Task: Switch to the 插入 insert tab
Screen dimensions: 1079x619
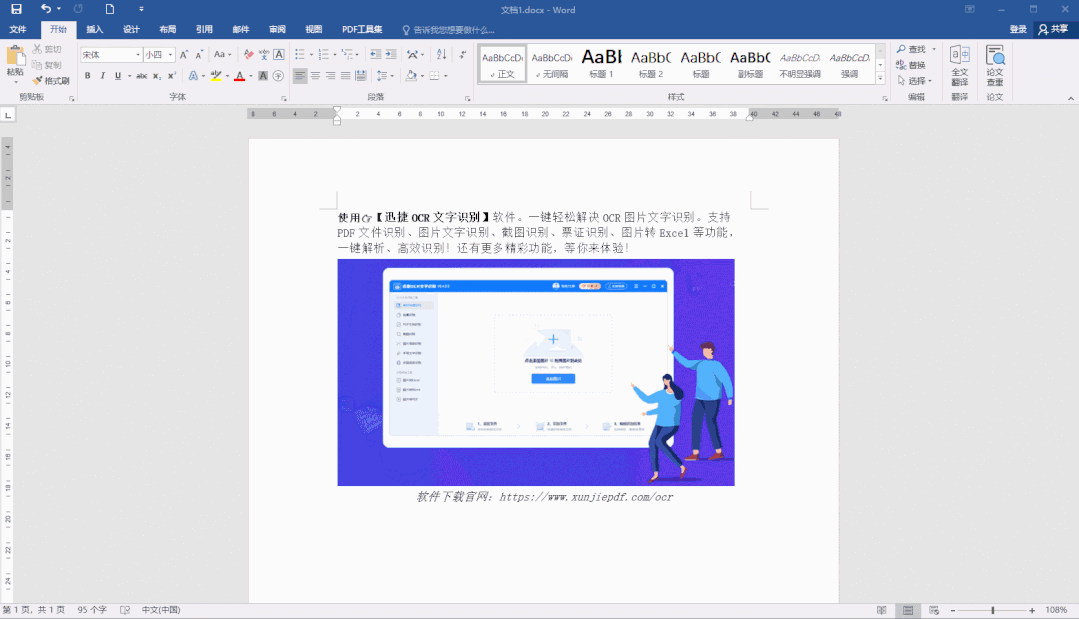Action: point(94,29)
